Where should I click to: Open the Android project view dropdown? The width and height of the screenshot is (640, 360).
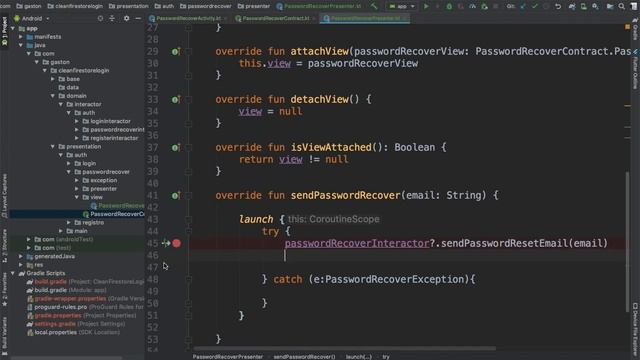32,18
